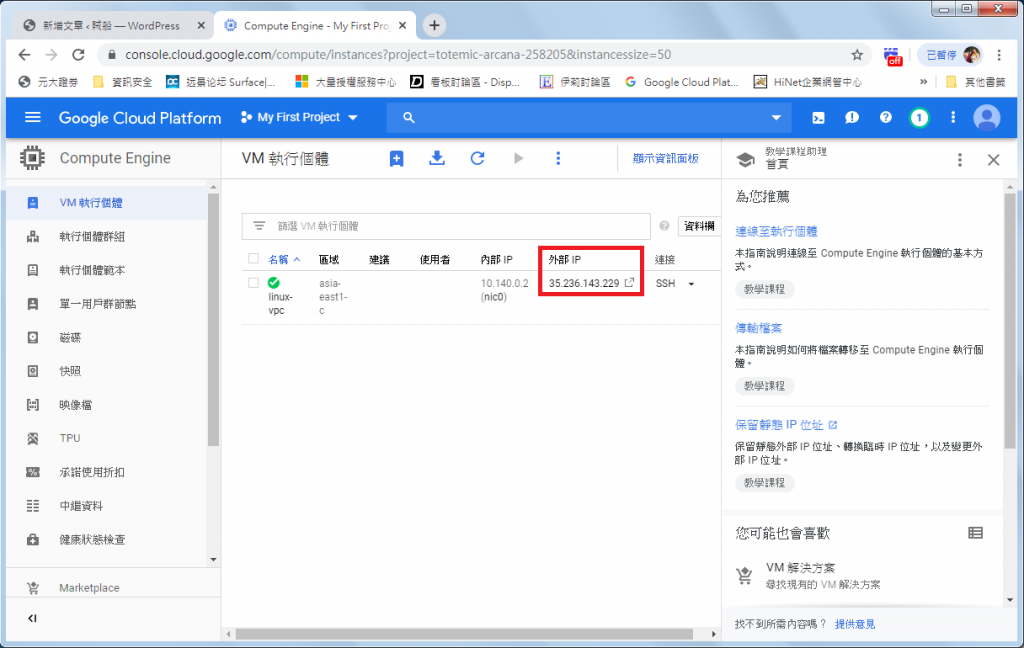Viewport: 1024px width, 648px height.
Task: Click the 提供意見 feedback link
Action: point(855,624)
